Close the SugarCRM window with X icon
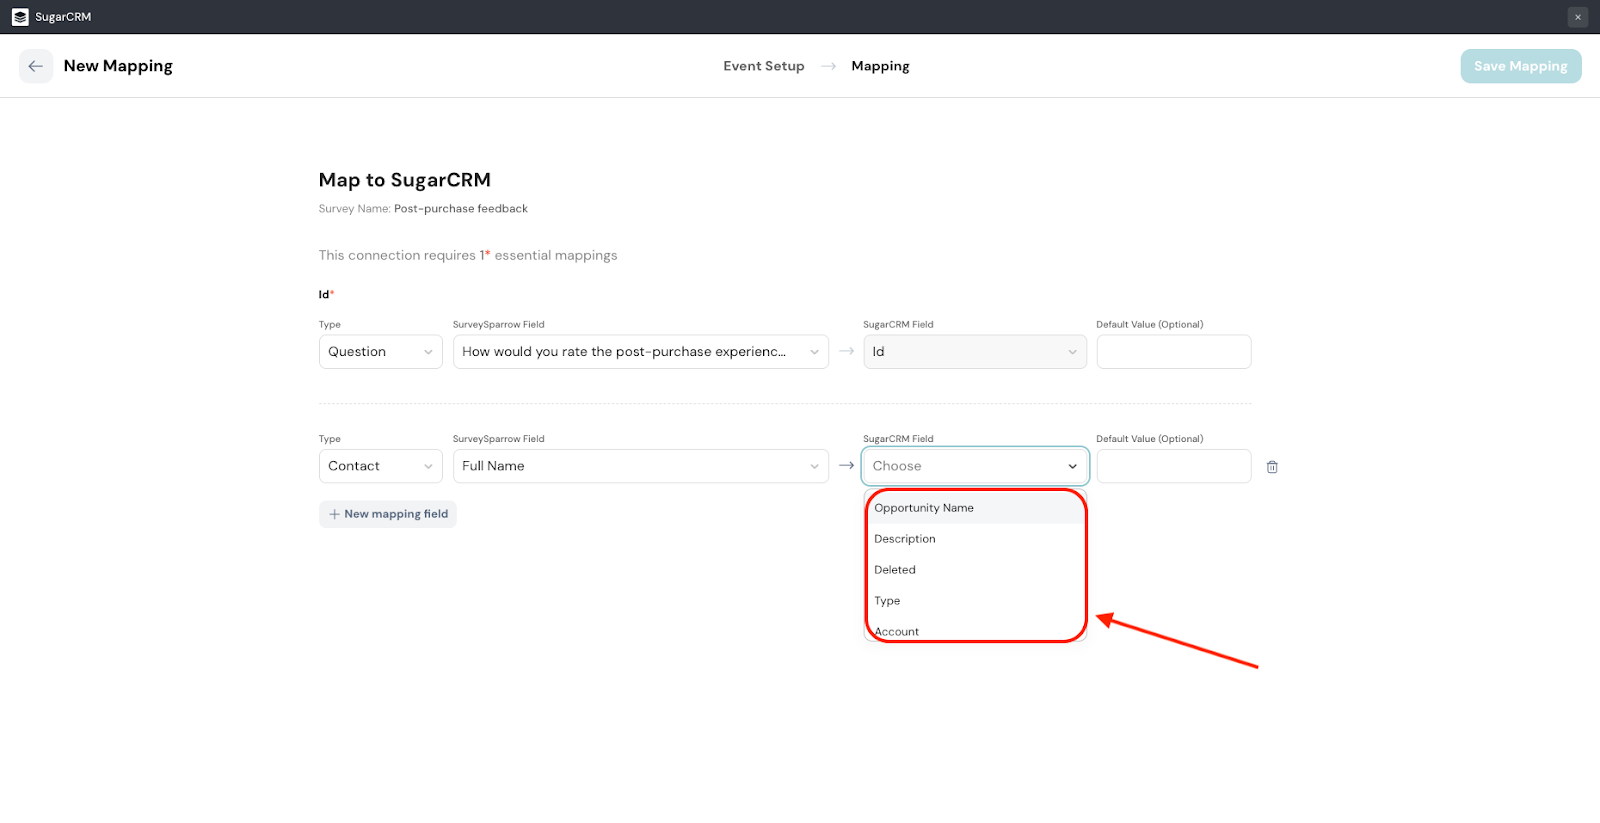 click(x=1577, y=17)
